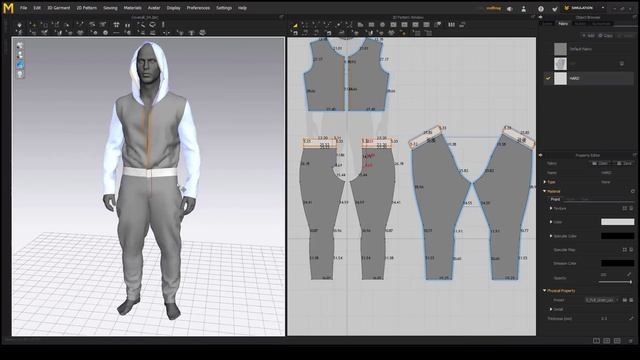Screen dimensions: 640x360
Task: Open the Display menu
Action: tap(173, 8)
